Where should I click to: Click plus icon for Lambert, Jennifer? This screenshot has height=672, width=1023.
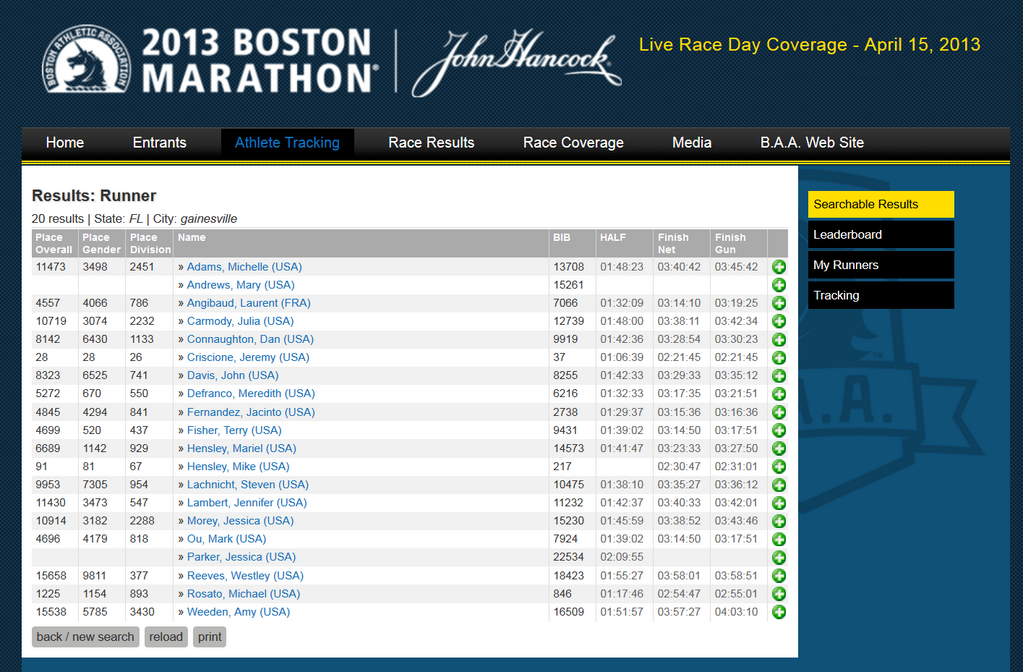tap(778, 503)
